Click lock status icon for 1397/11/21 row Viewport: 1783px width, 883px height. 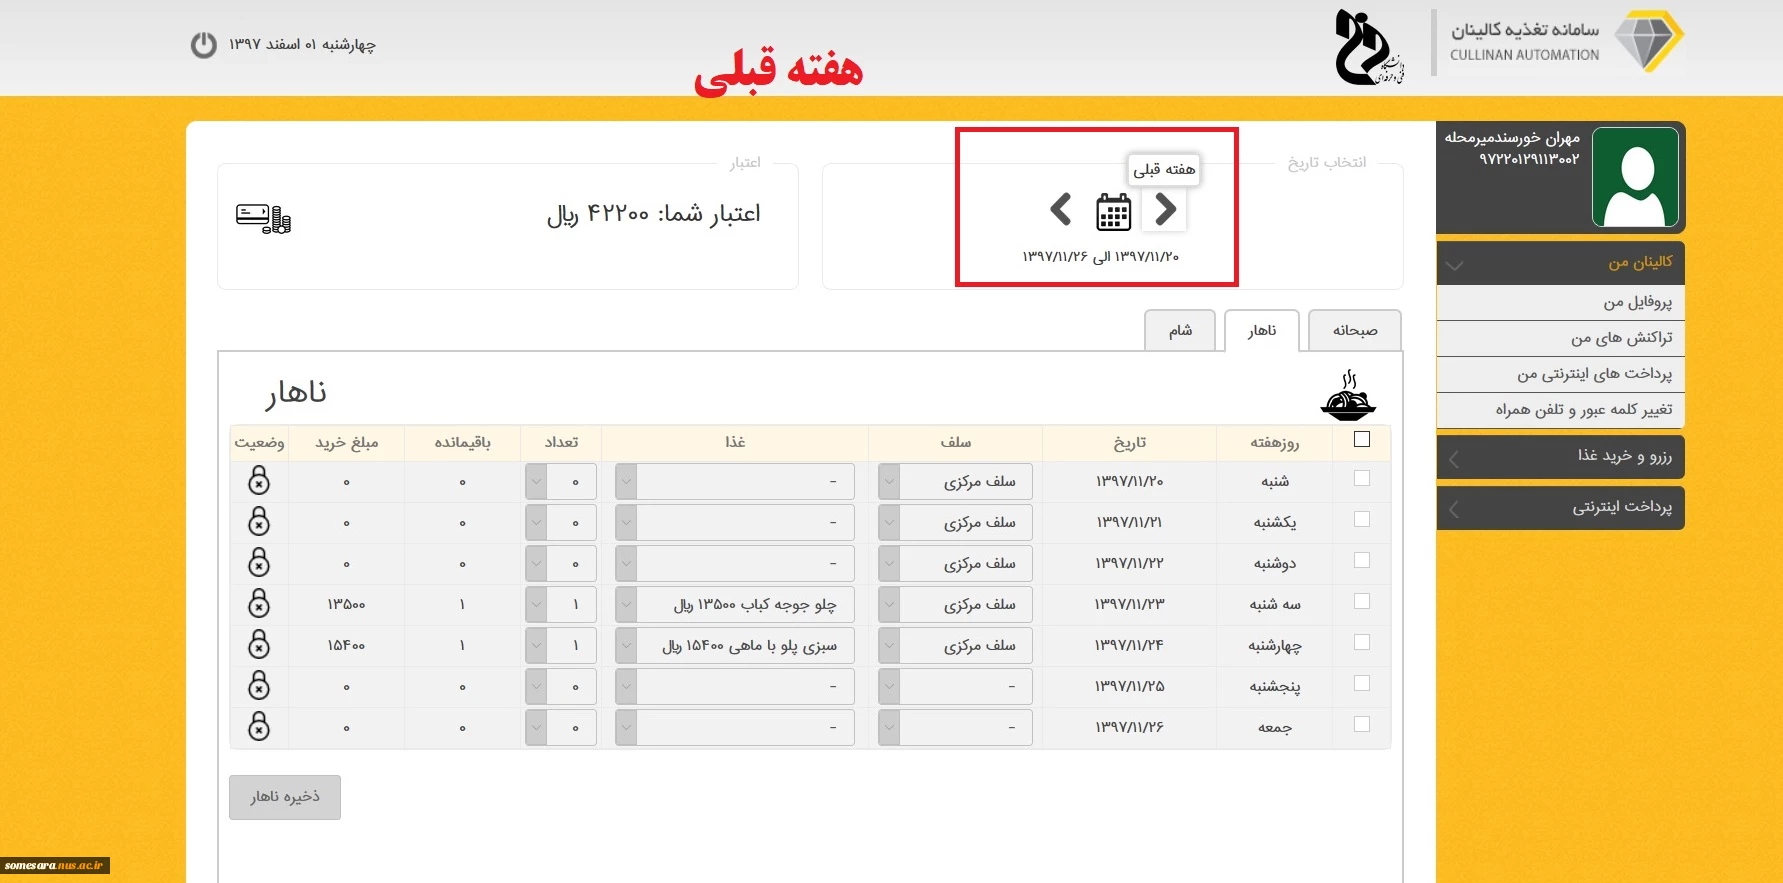pos(259,522)
